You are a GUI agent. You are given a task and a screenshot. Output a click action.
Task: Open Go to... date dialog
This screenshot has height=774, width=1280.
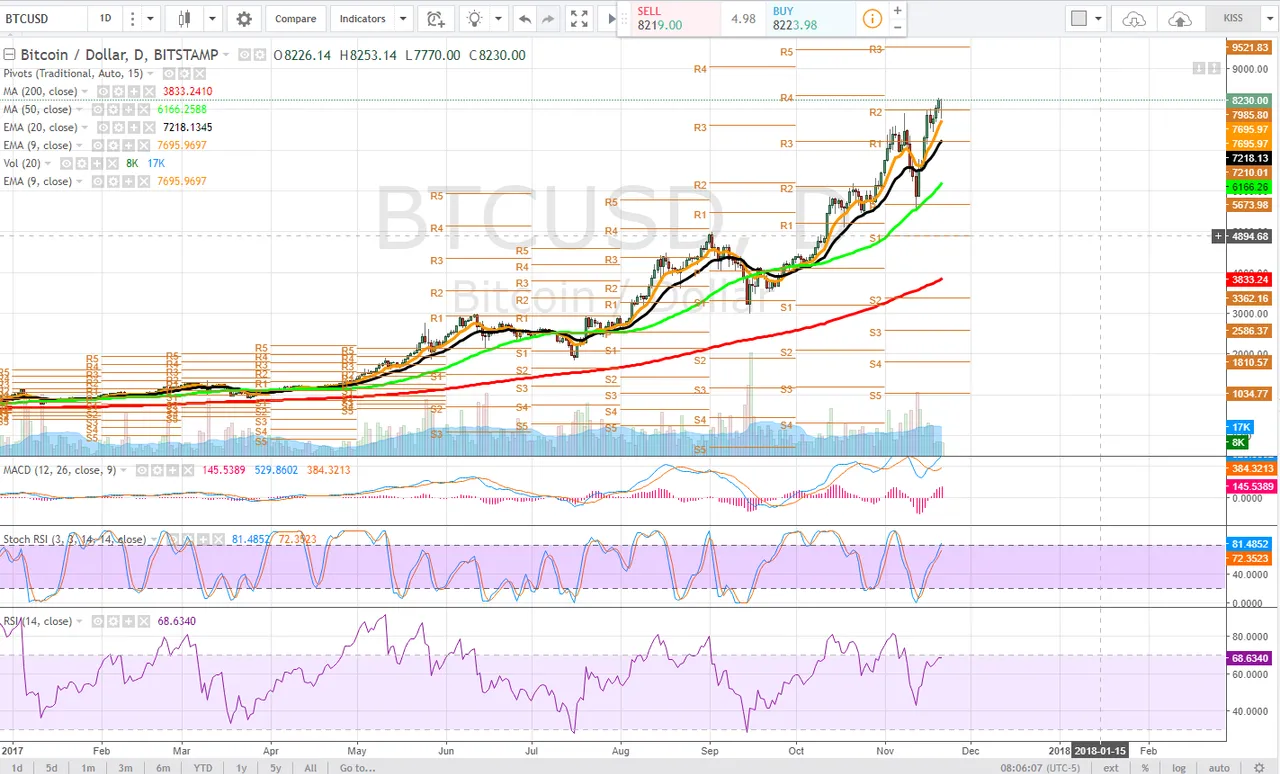click(x=357, y=768)
